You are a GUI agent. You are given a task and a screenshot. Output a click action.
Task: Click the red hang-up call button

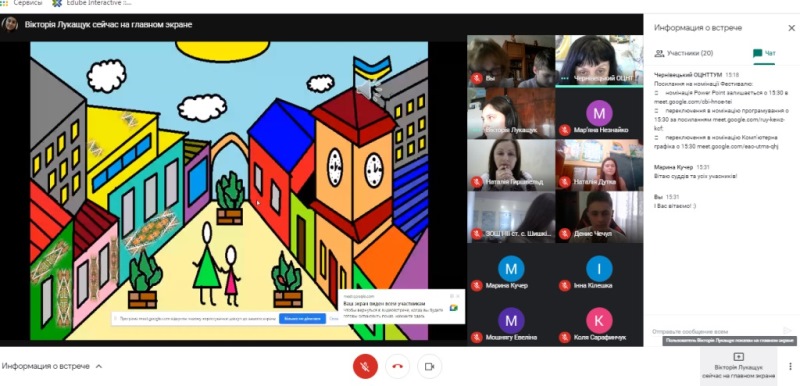(397, 366)
